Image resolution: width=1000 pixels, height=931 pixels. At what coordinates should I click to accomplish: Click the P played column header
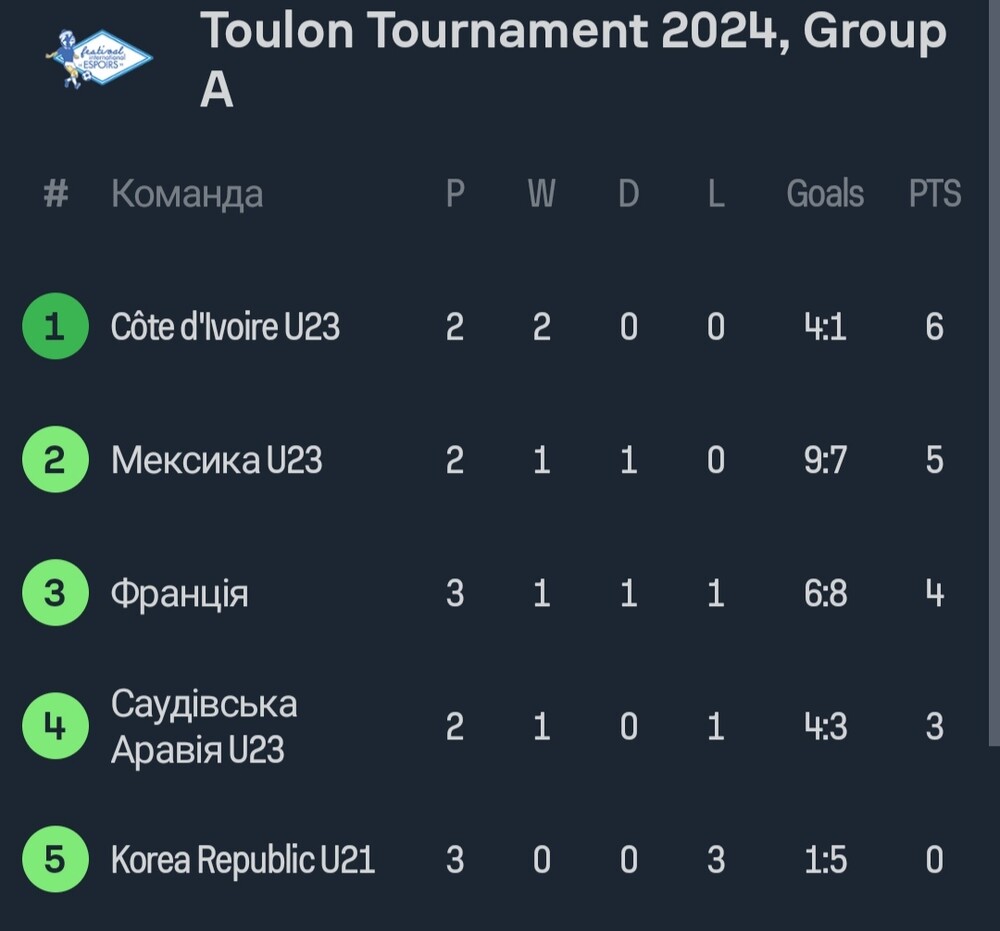[x=455, y=193]
